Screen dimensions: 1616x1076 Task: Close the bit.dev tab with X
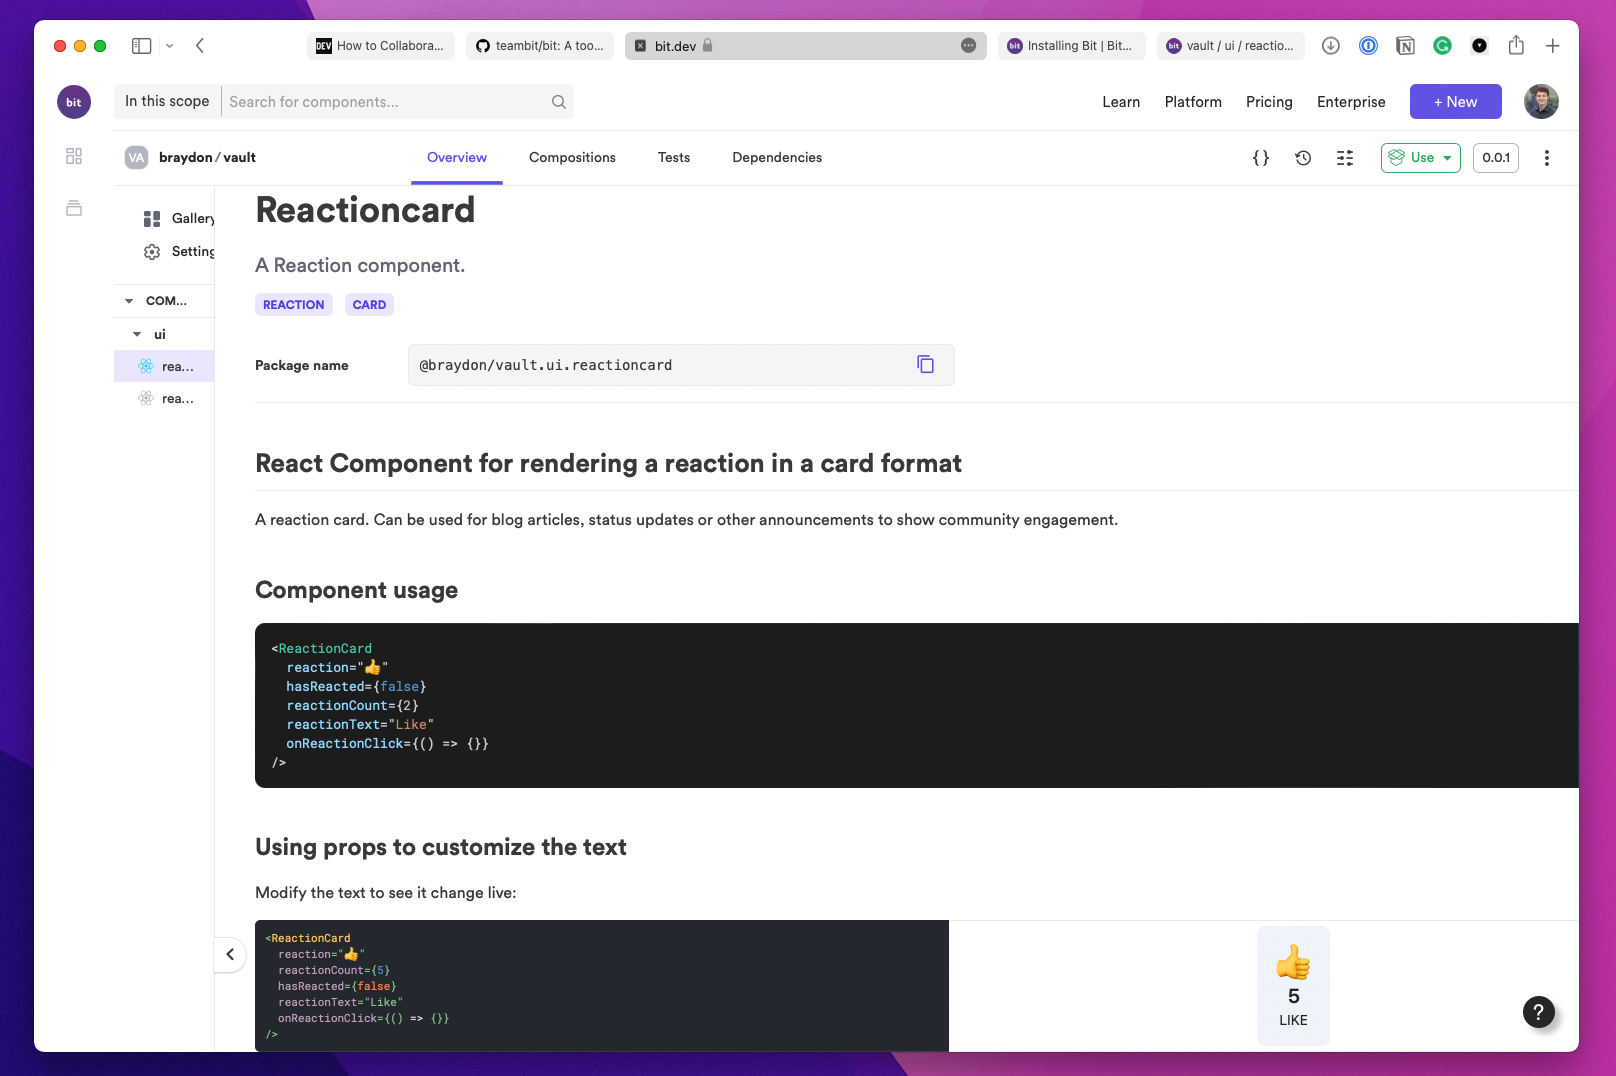[x=641, y=46]
